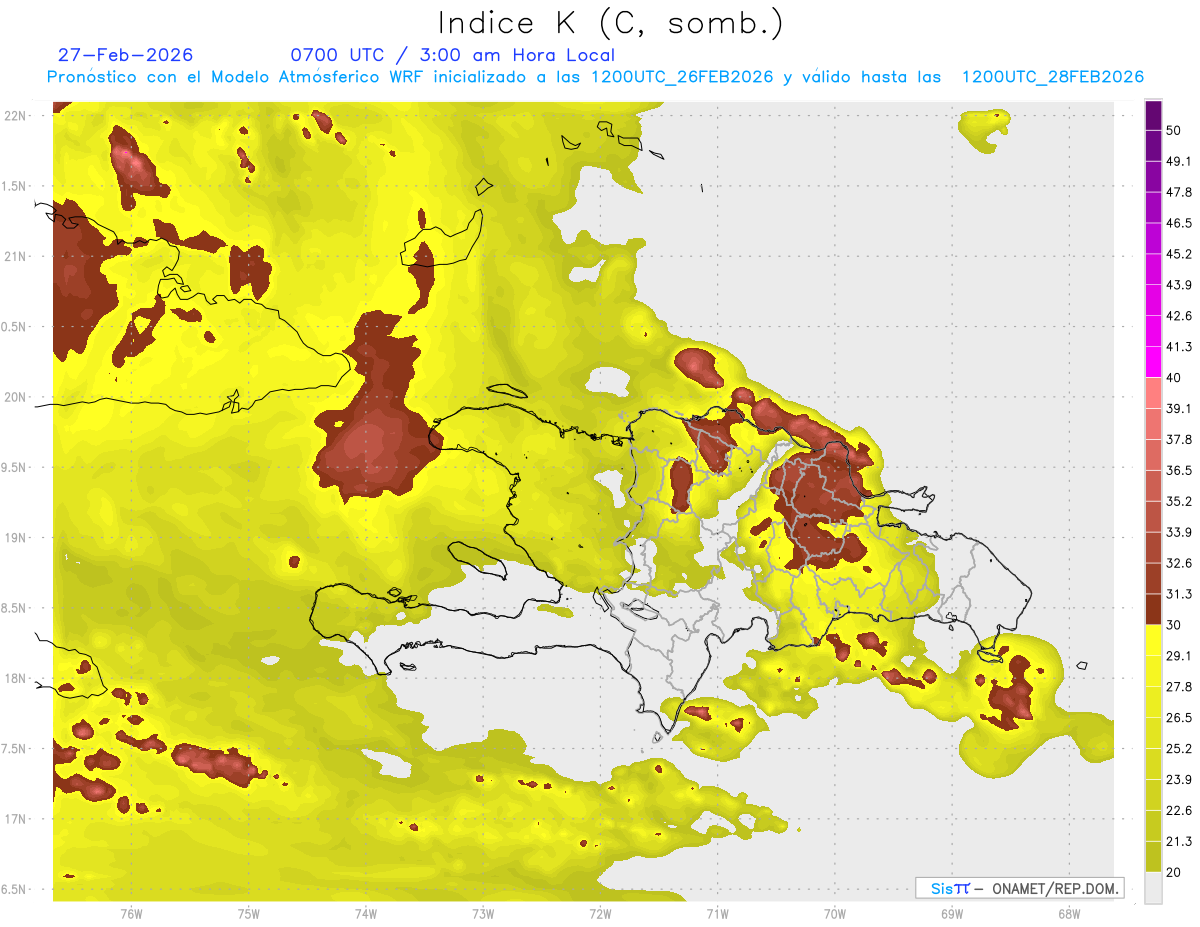Click the magenta swatch between 40 and 41.3
Viewport: 1200px width, 927px height.
[x=1154, y=362]
